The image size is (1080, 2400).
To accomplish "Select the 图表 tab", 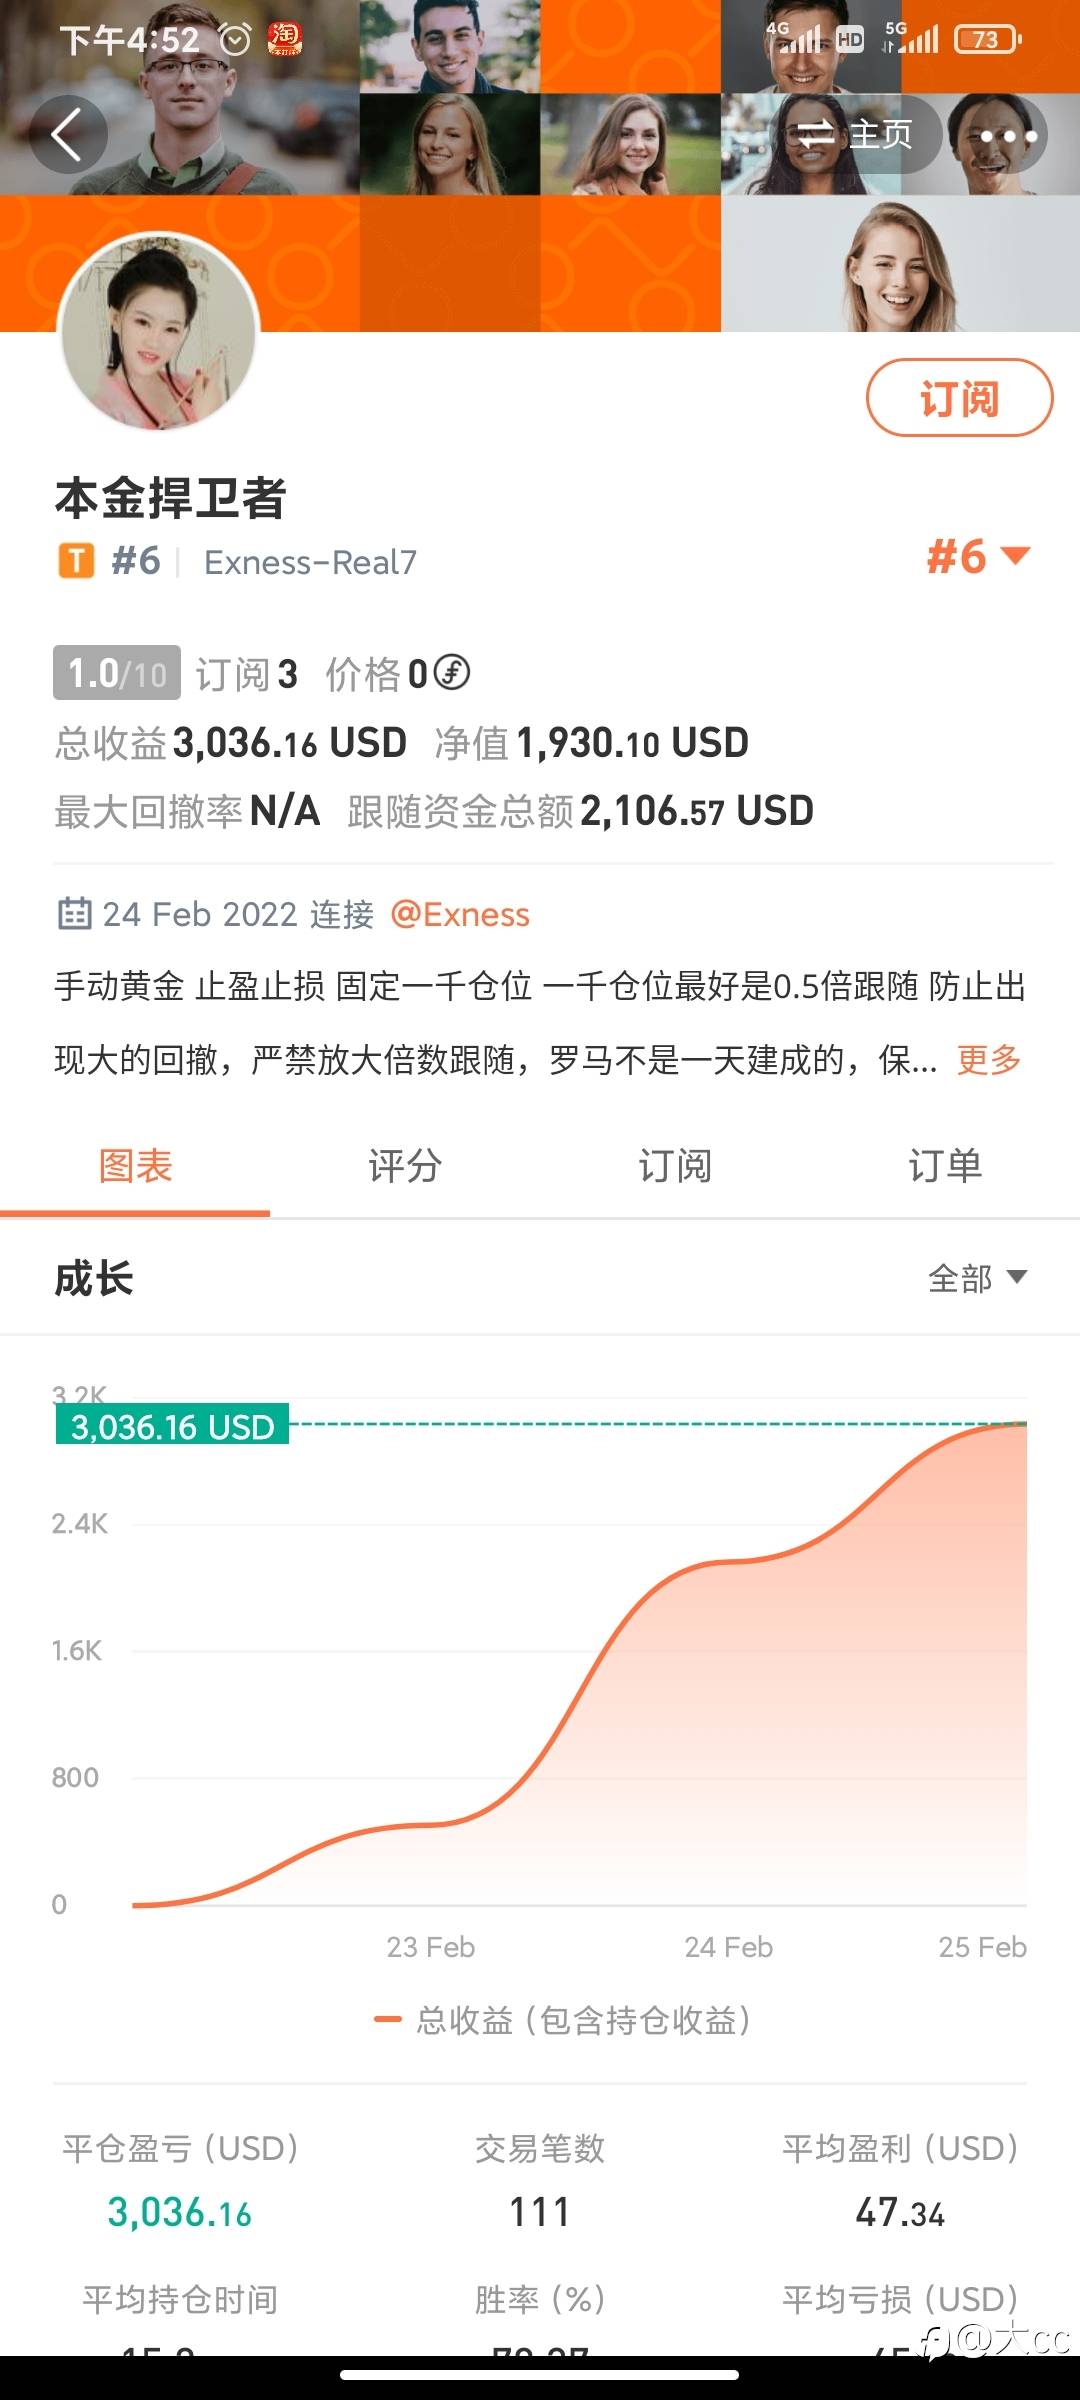I will (x=135, y=1166).
